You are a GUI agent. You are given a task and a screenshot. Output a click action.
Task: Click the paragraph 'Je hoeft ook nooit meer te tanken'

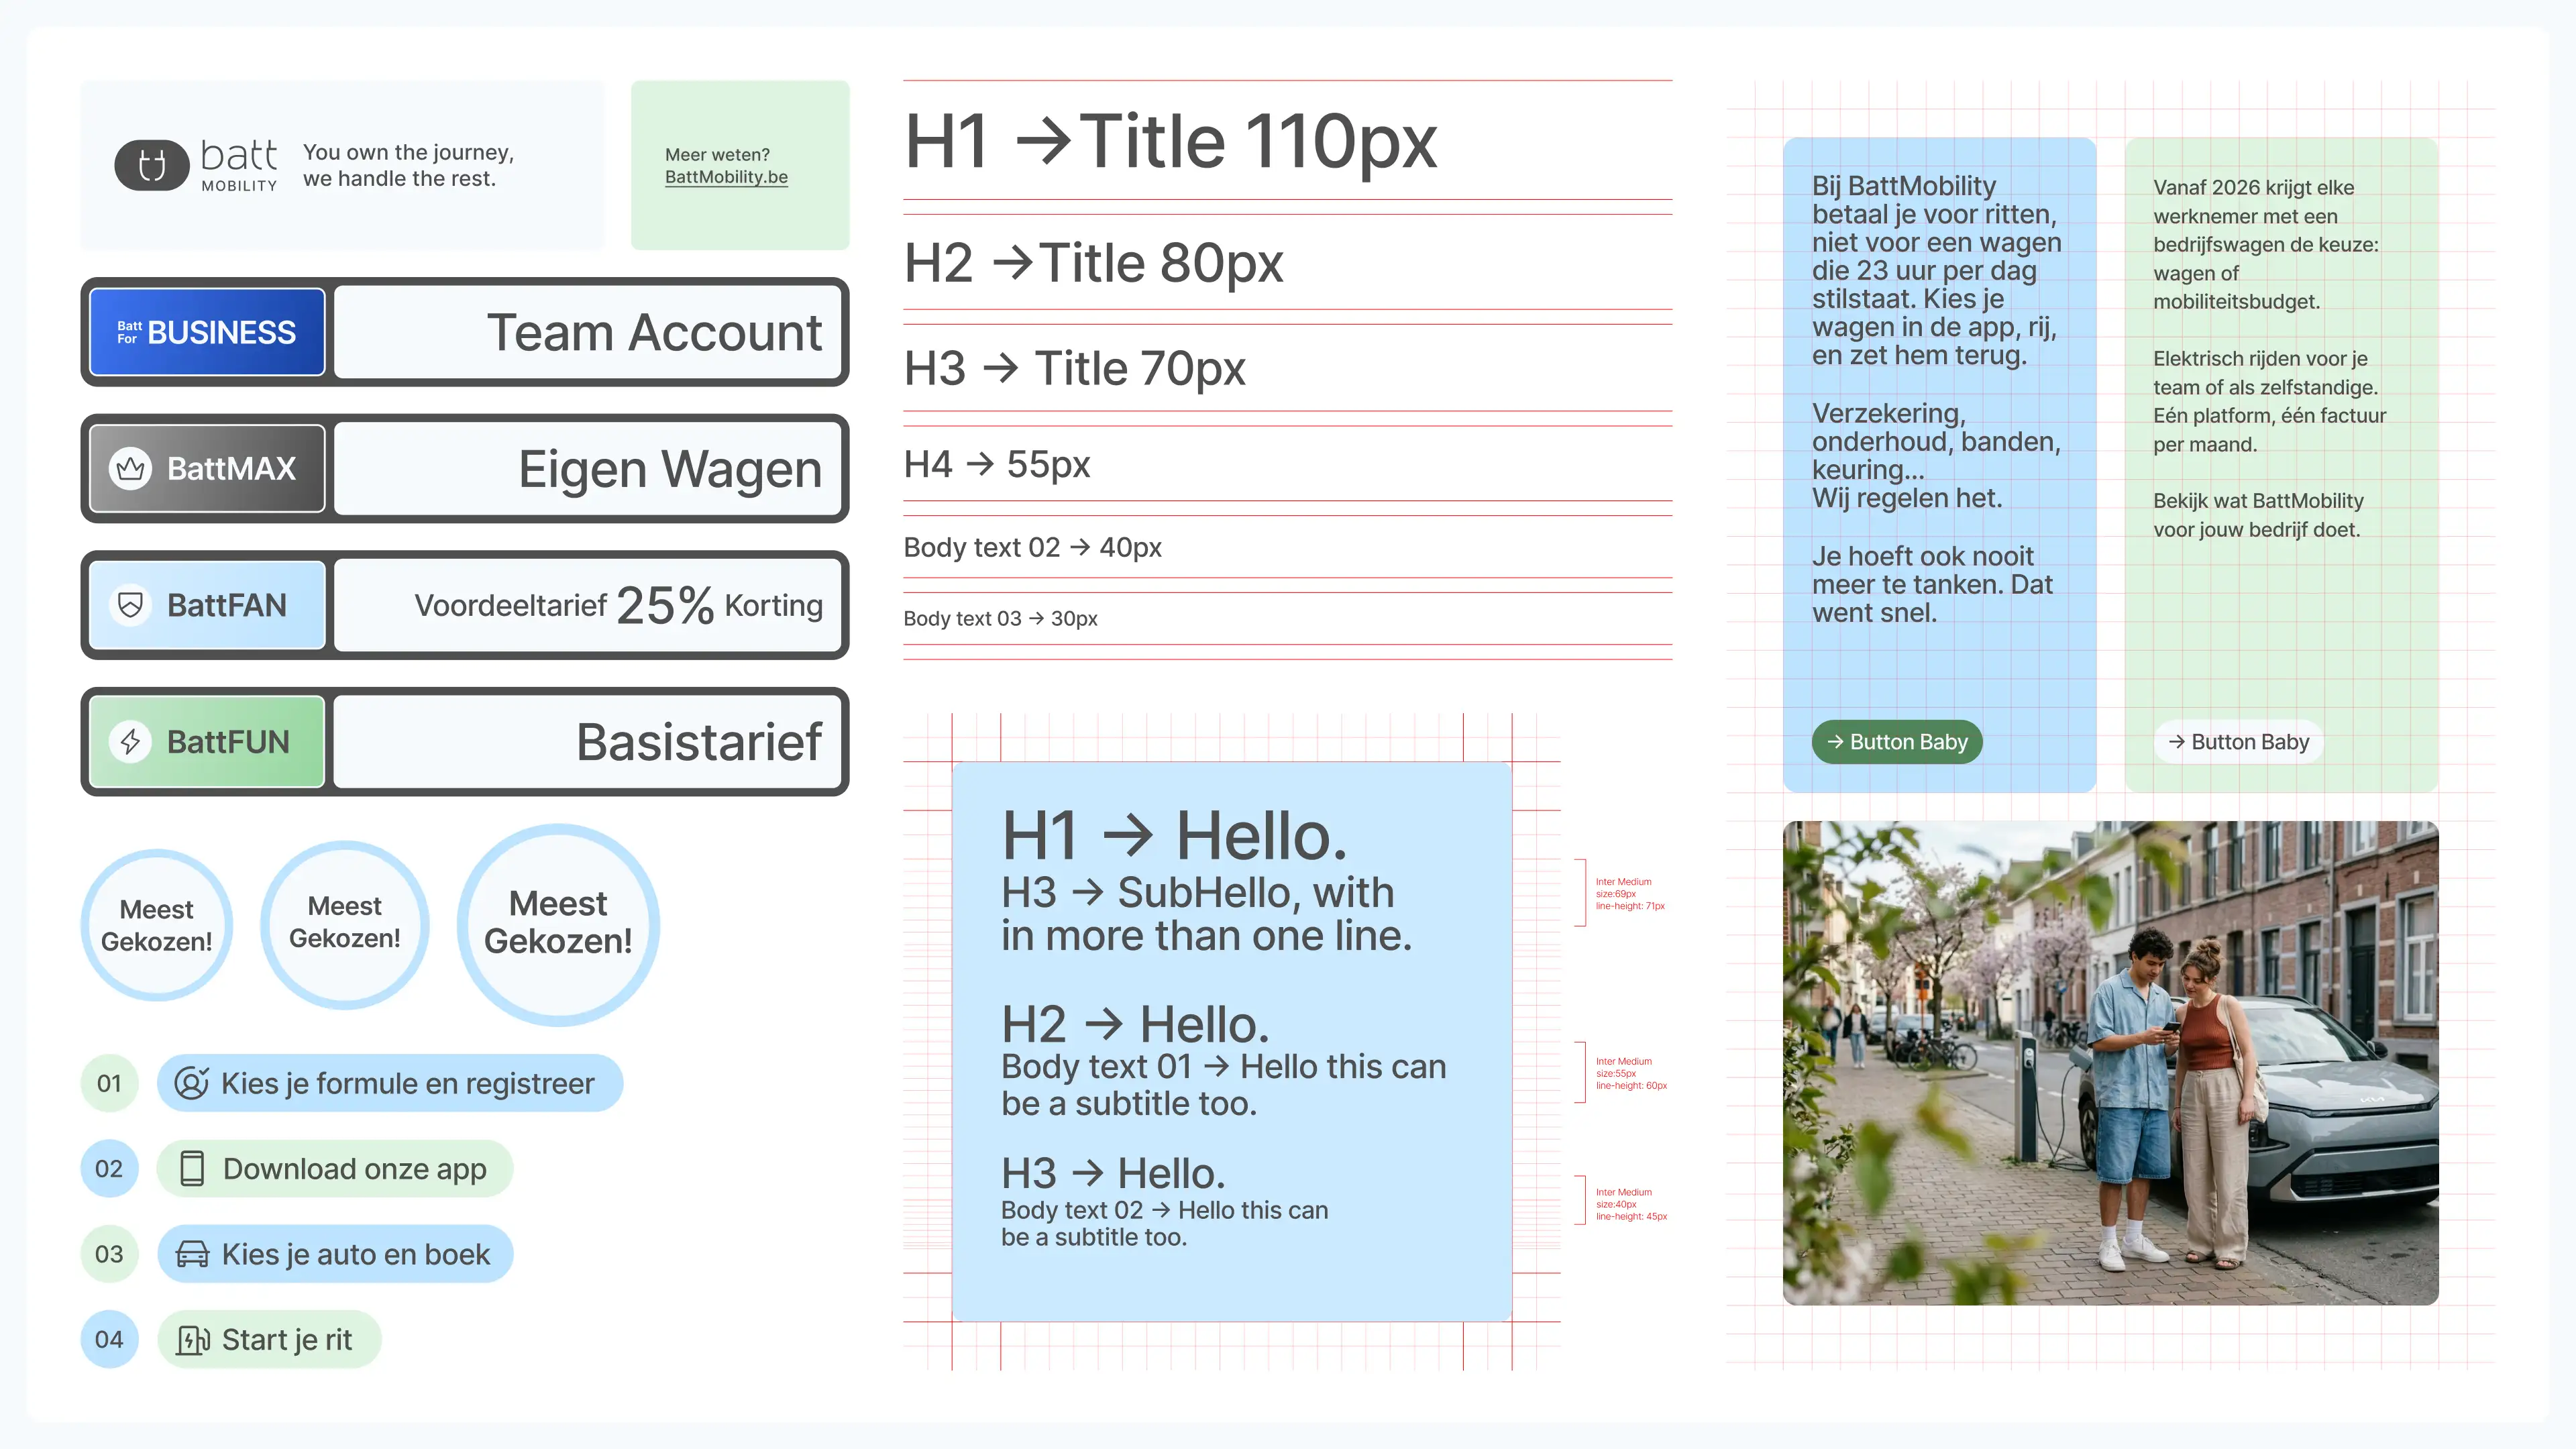point(1932,584)
